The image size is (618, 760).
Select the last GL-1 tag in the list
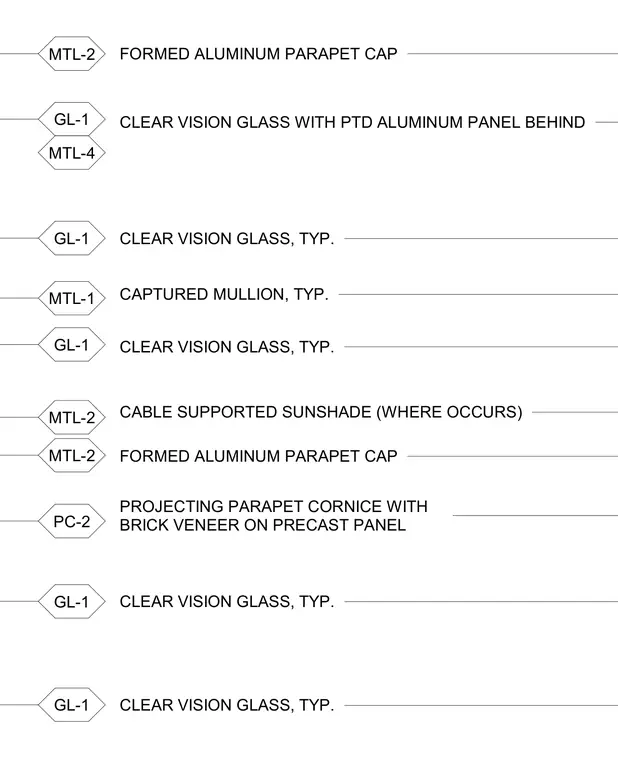point(72,705)
